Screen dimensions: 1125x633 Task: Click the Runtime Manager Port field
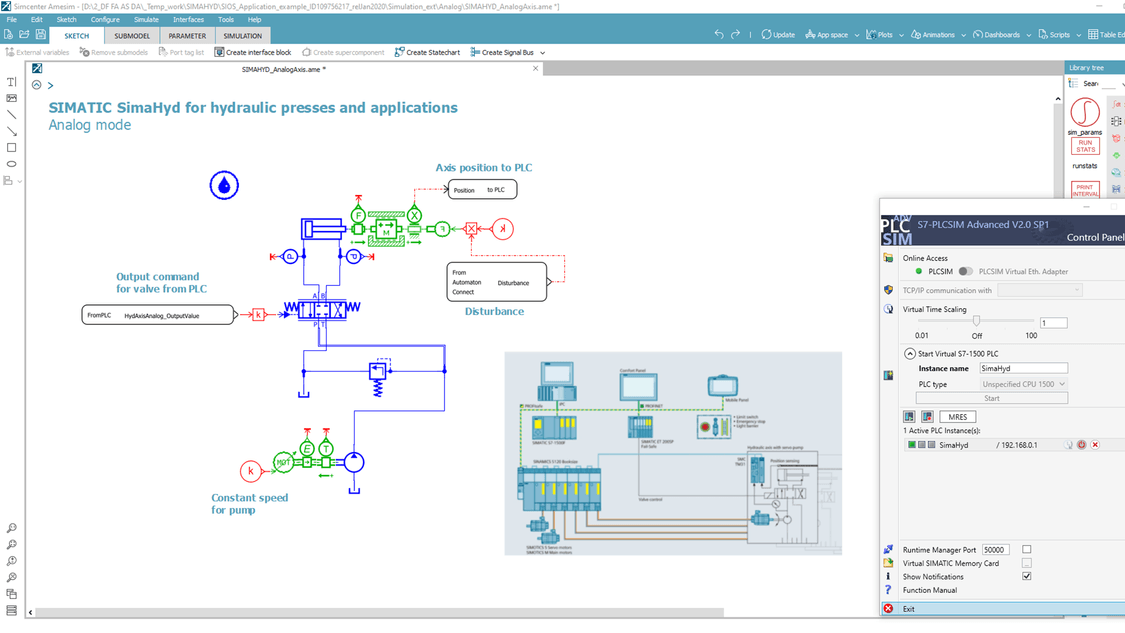pos(996,550)
